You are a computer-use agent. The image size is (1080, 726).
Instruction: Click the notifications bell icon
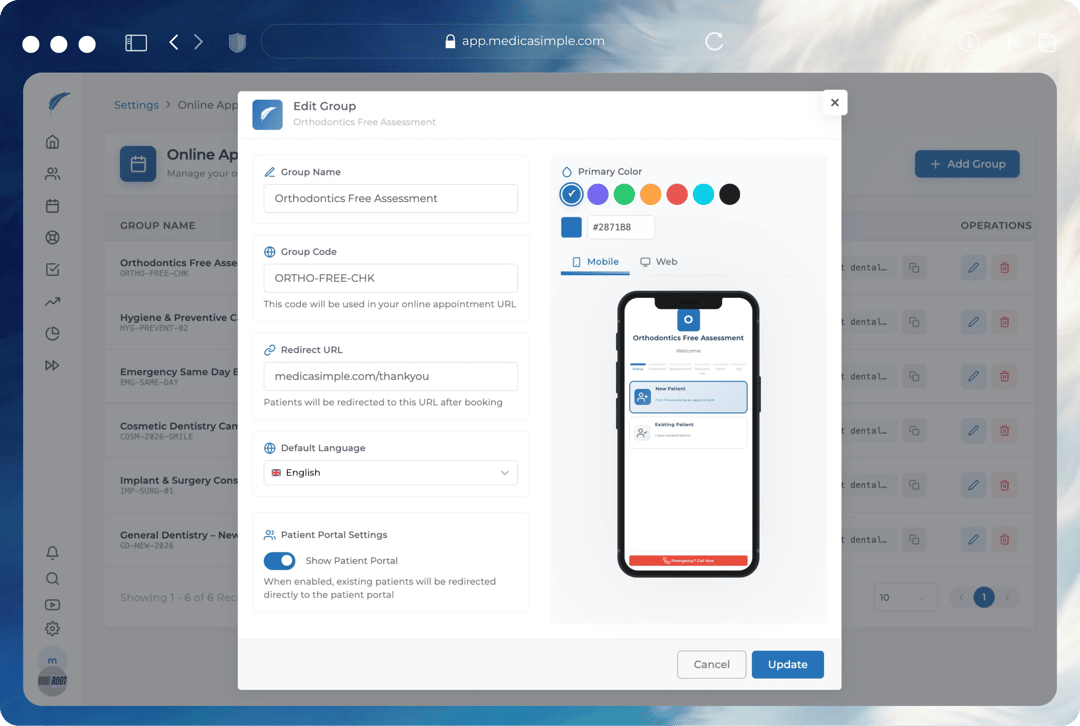[53, 553]
